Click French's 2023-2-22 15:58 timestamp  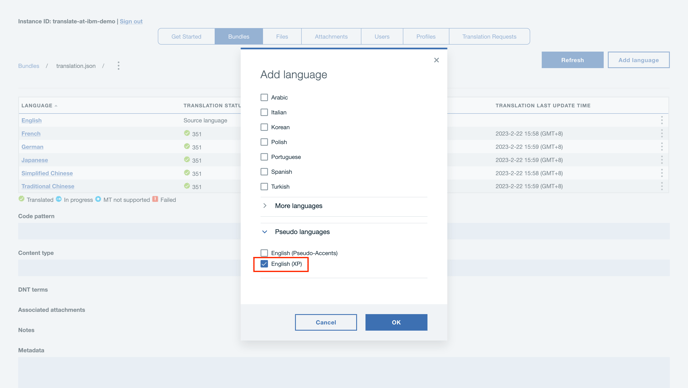(529, 133)
